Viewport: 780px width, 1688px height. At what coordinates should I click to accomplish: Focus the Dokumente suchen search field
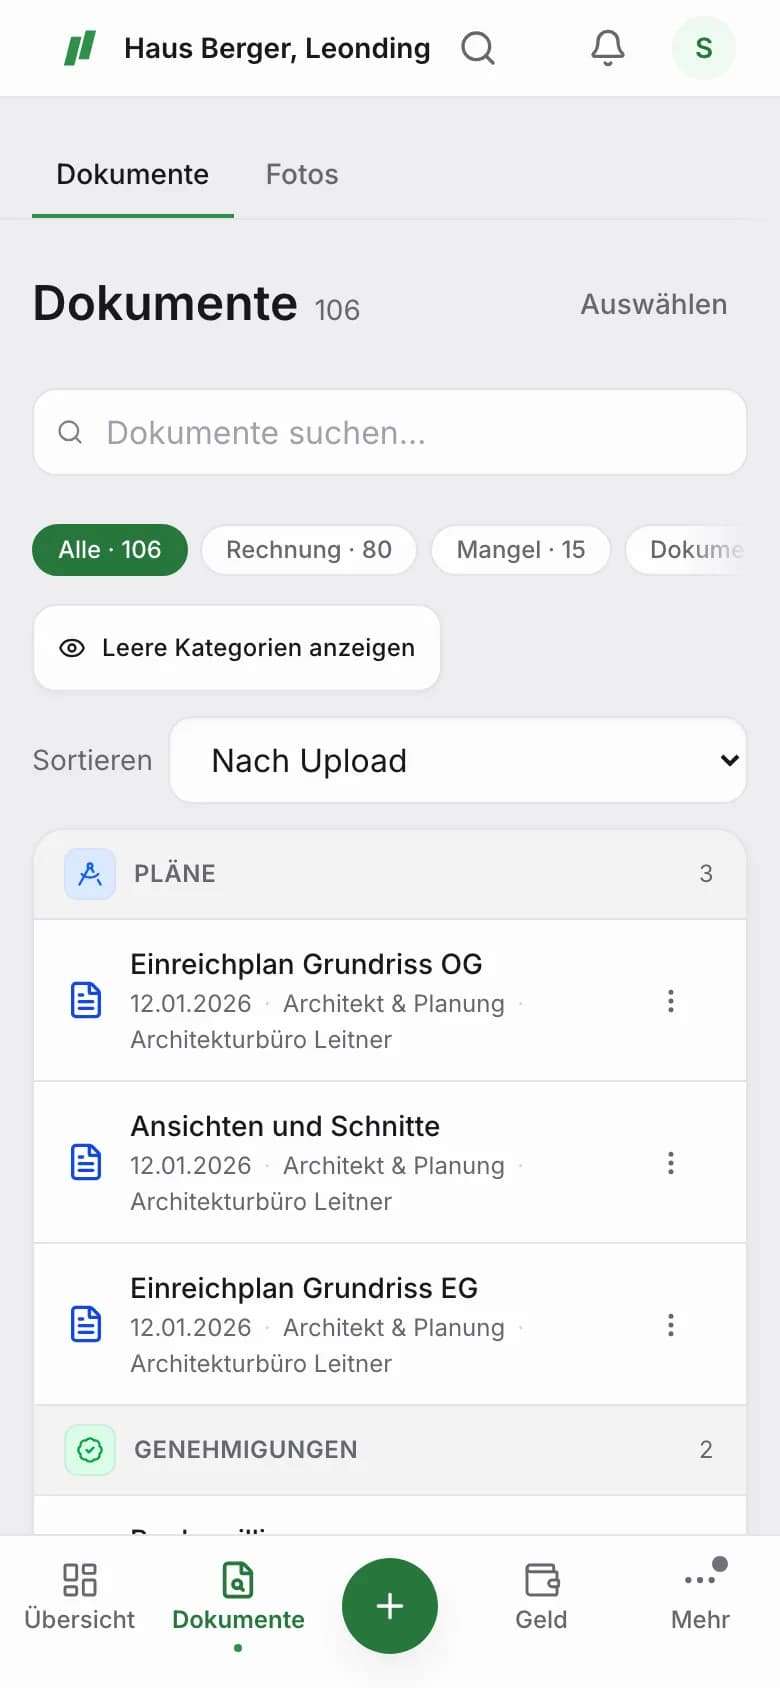[x=390, y=432]
